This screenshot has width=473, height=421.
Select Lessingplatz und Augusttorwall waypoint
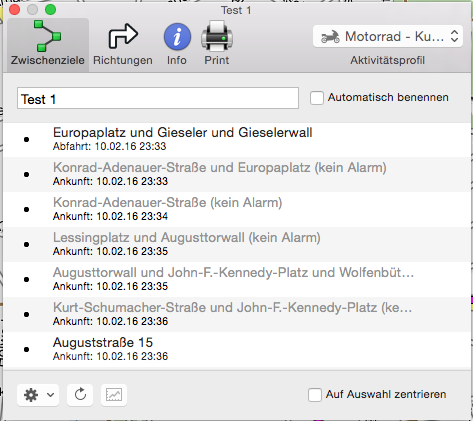click(x=237, y=244)
